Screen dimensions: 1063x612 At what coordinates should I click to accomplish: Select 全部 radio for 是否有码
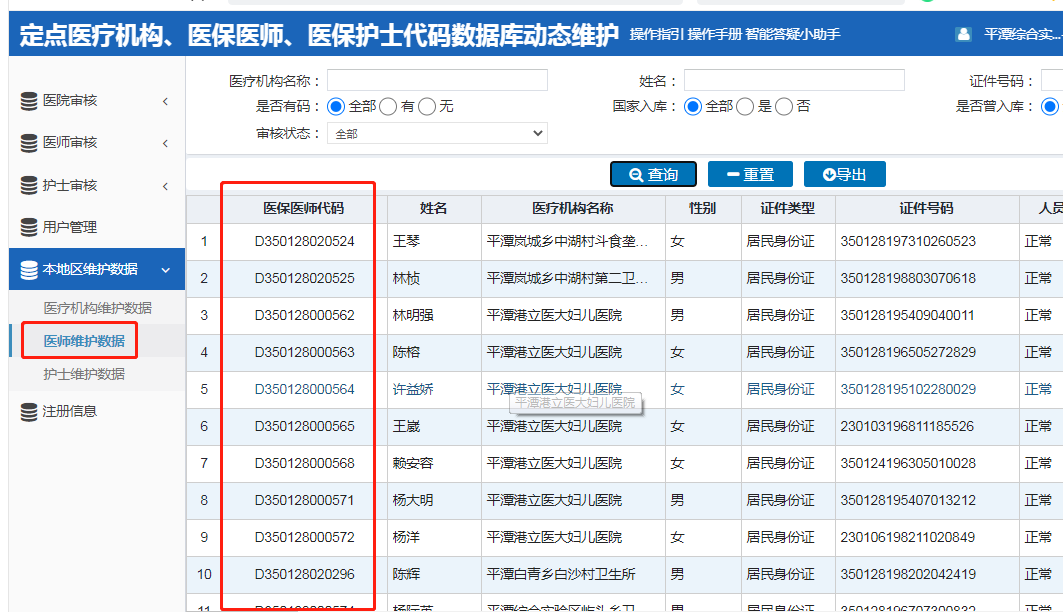336,106
